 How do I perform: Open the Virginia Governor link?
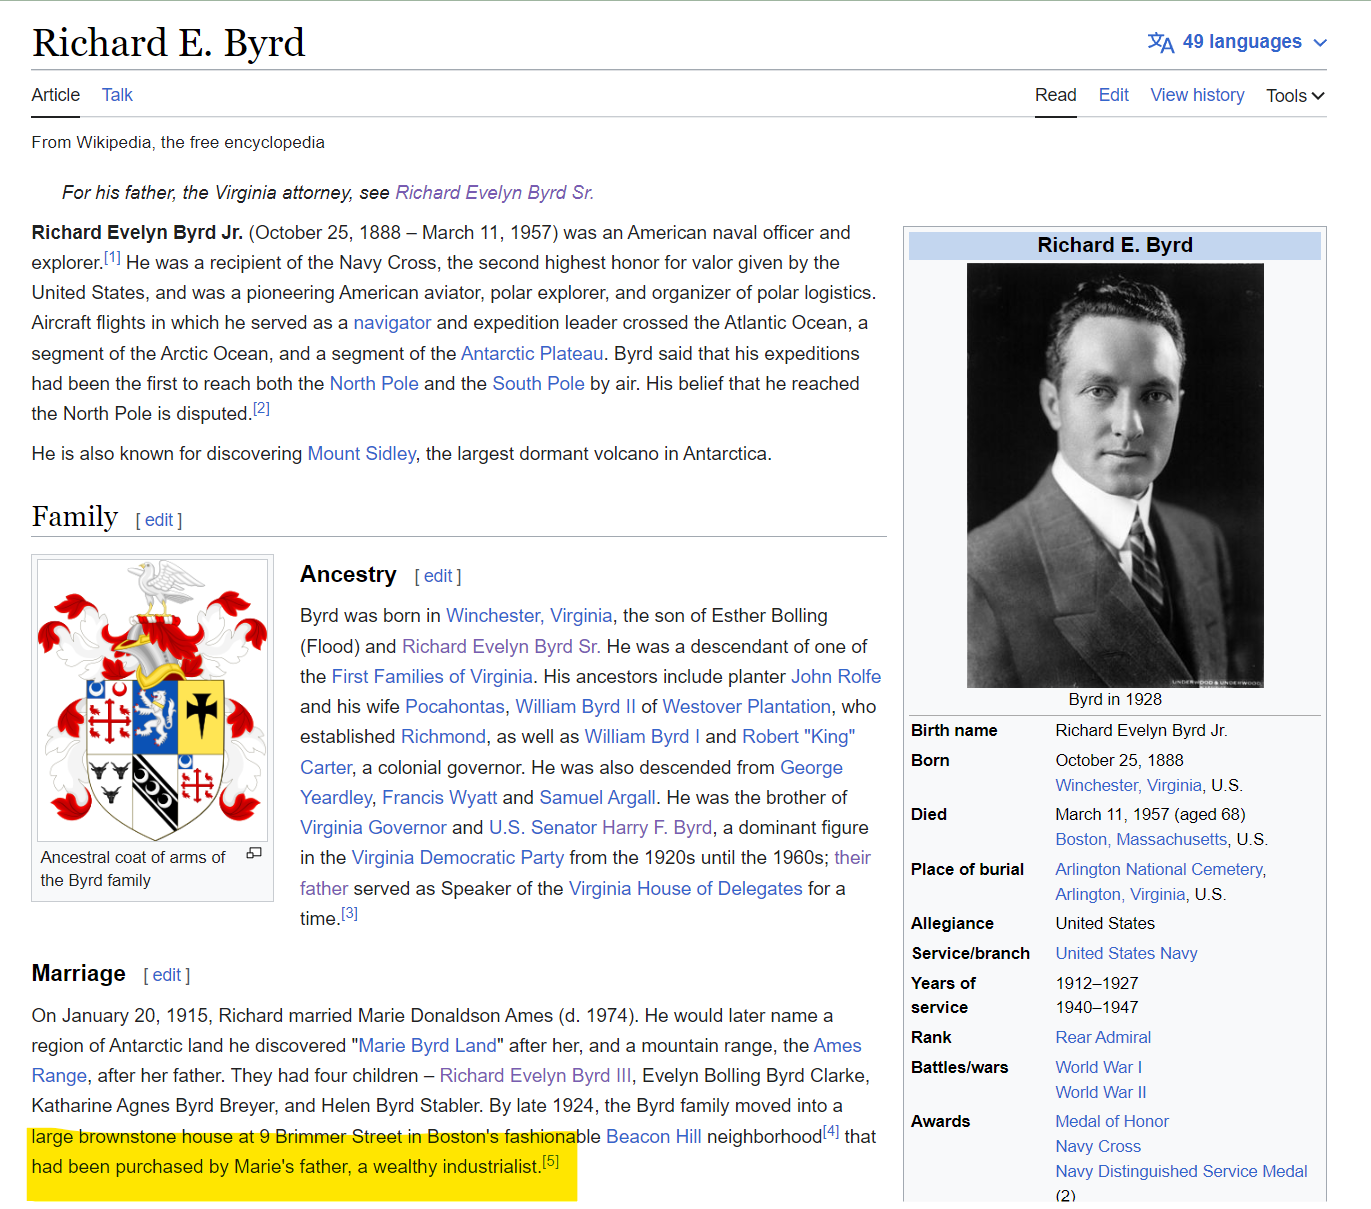click(x=373, y=828)
